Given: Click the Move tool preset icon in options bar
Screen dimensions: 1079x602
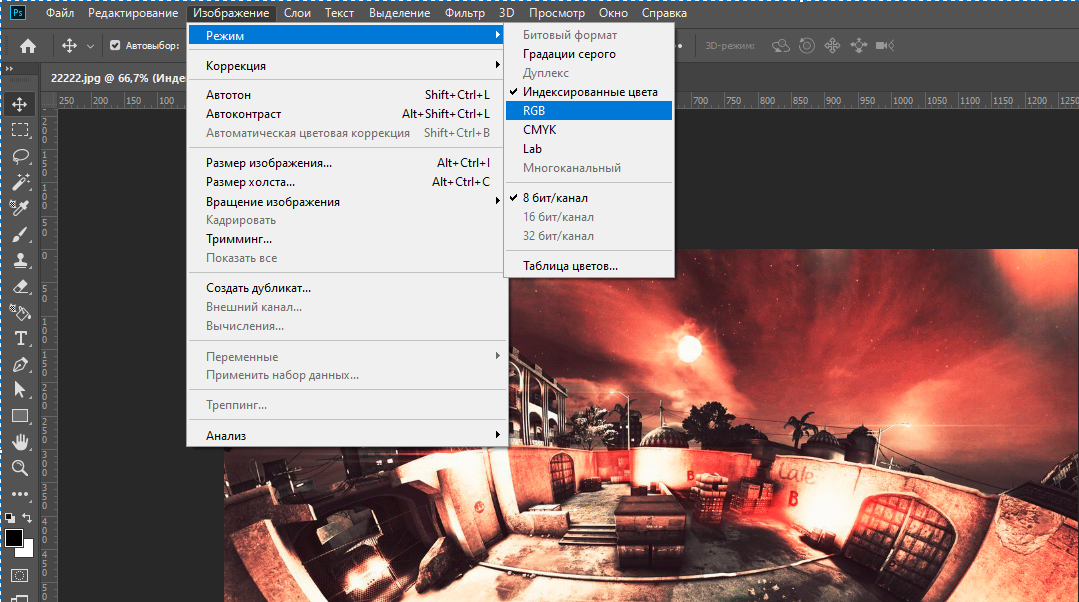Looking at the screenshot, I should (x=70, y=46).
